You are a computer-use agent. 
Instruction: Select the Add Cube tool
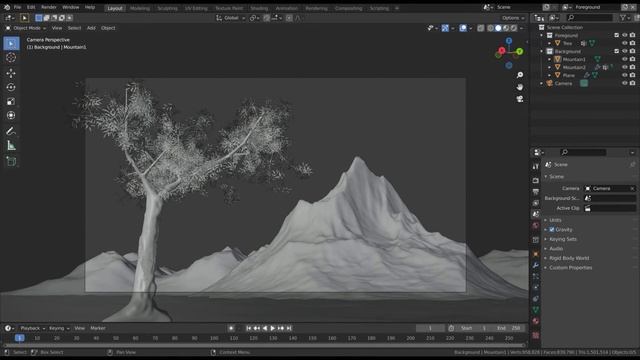coord(11,161)
